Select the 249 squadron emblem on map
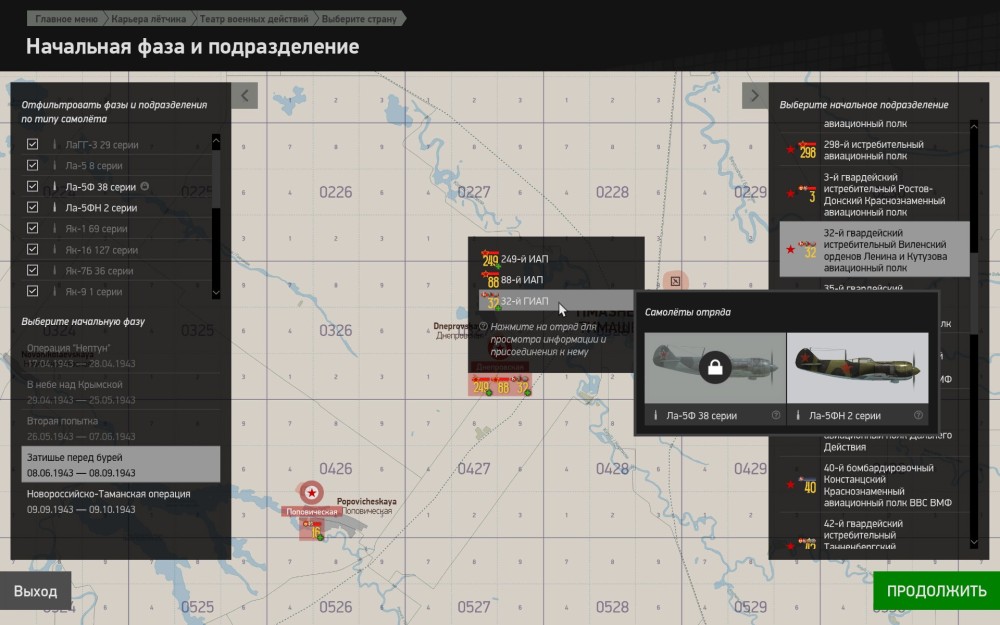Screen dimensions: 1000x625 pyautogui.click(x=481, y=386)
